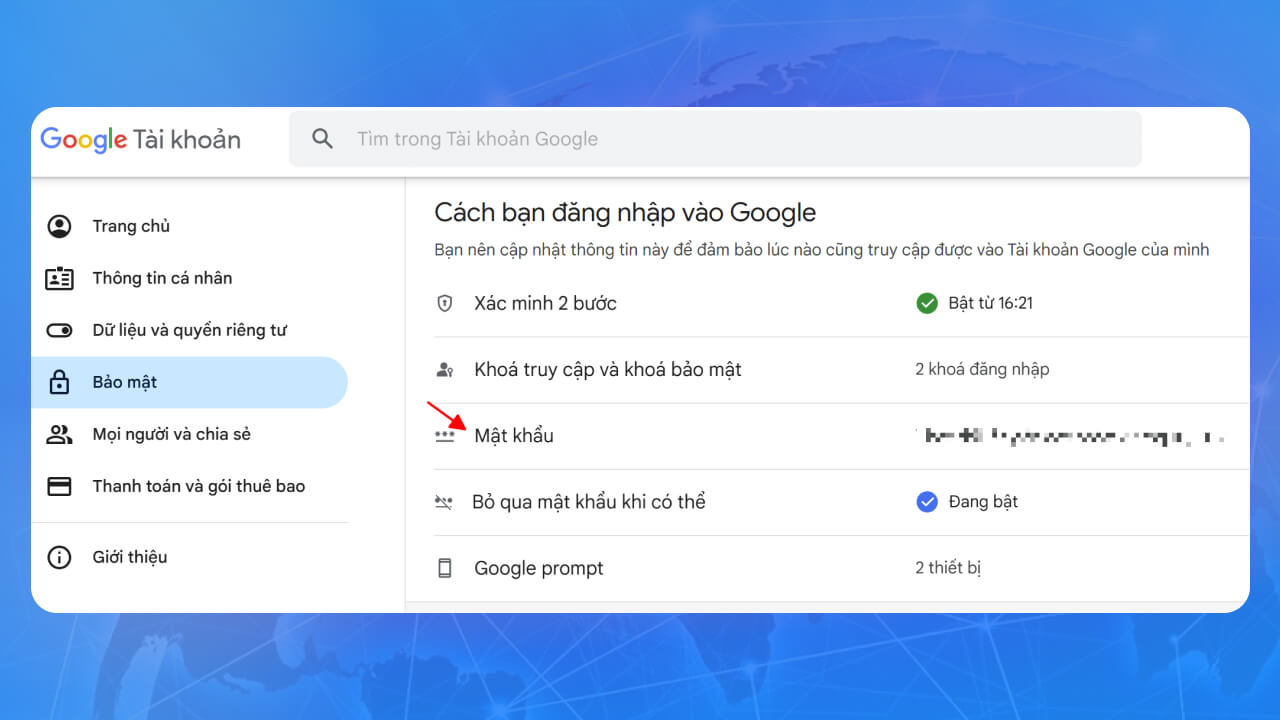Click the 2 khoá đăng nhập value
The height and width of the screenshot is (720, 1280).
(982, 370)
